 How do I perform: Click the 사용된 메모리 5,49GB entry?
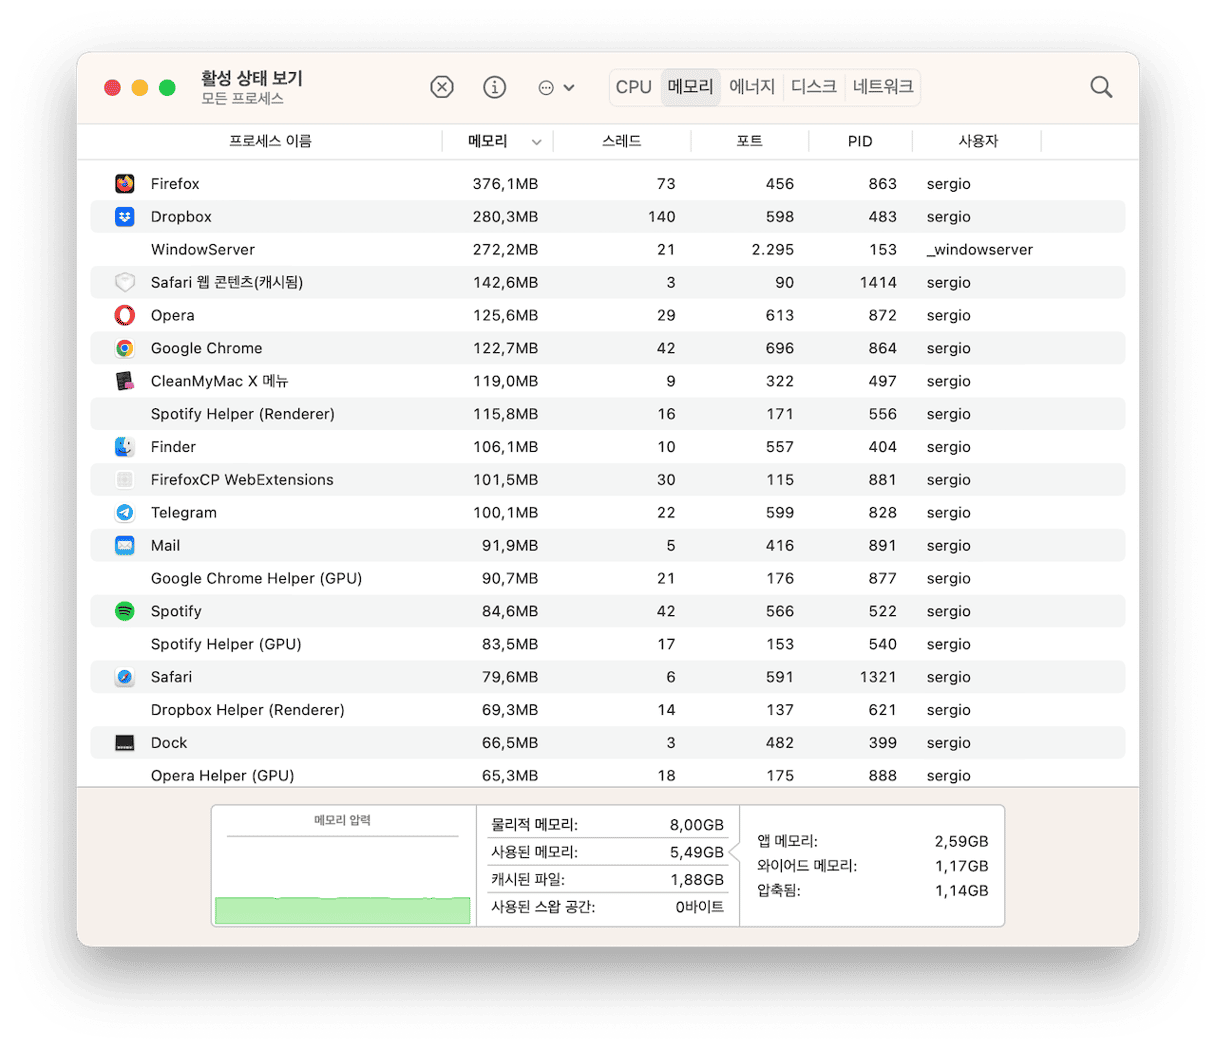(x=607, y=852)
